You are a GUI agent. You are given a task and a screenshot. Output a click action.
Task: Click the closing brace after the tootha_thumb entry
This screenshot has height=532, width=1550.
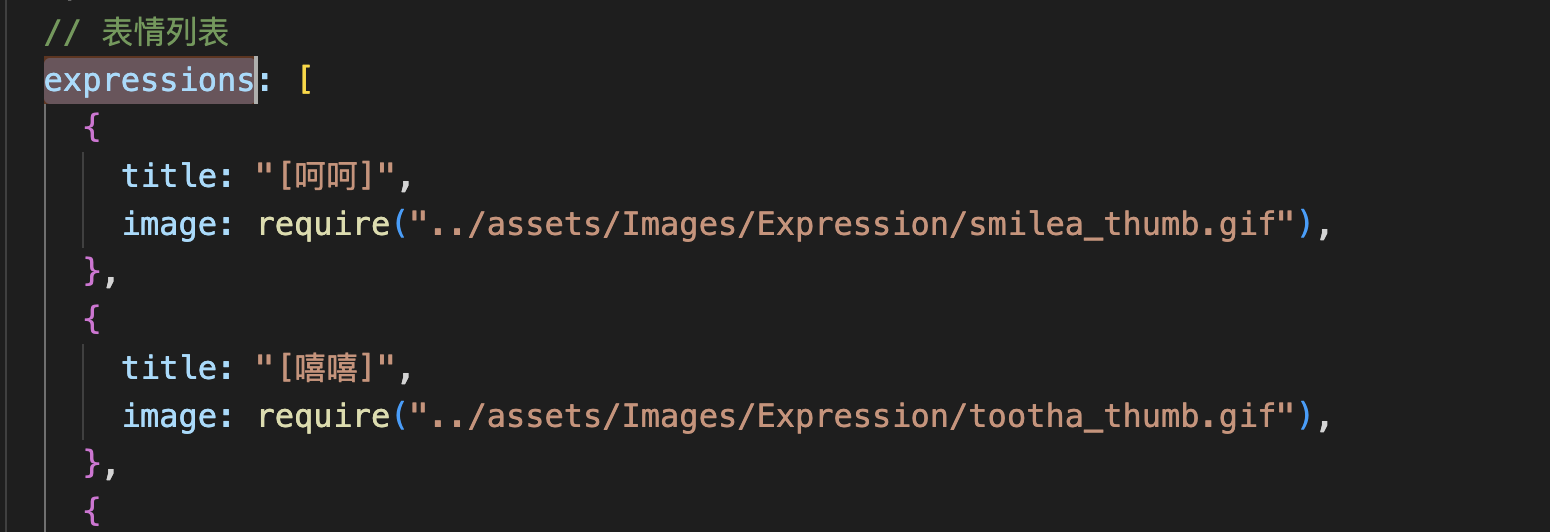pyautogui.click(x=94, y=464)
